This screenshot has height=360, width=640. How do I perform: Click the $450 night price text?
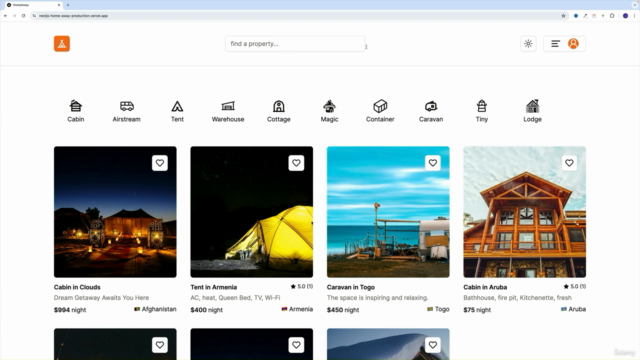[343, 310]
